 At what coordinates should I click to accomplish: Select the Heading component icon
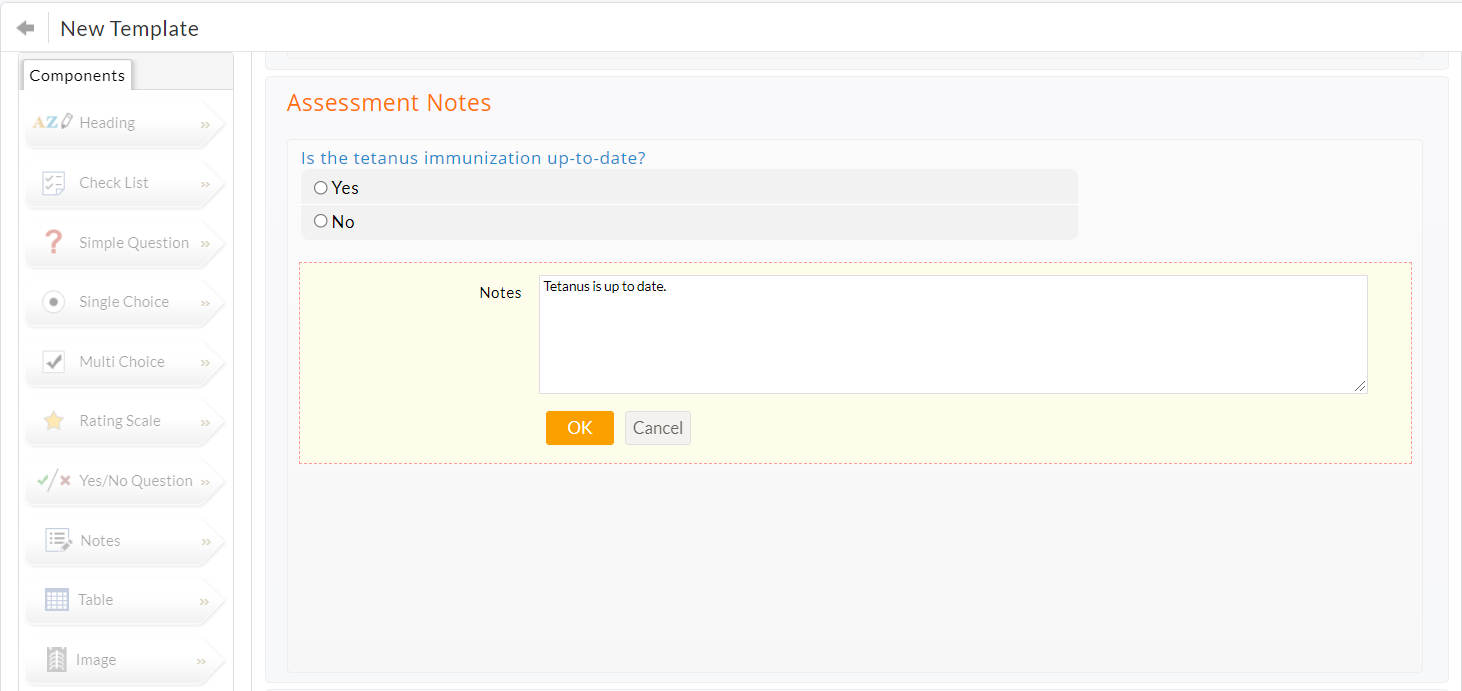(53, 123)
